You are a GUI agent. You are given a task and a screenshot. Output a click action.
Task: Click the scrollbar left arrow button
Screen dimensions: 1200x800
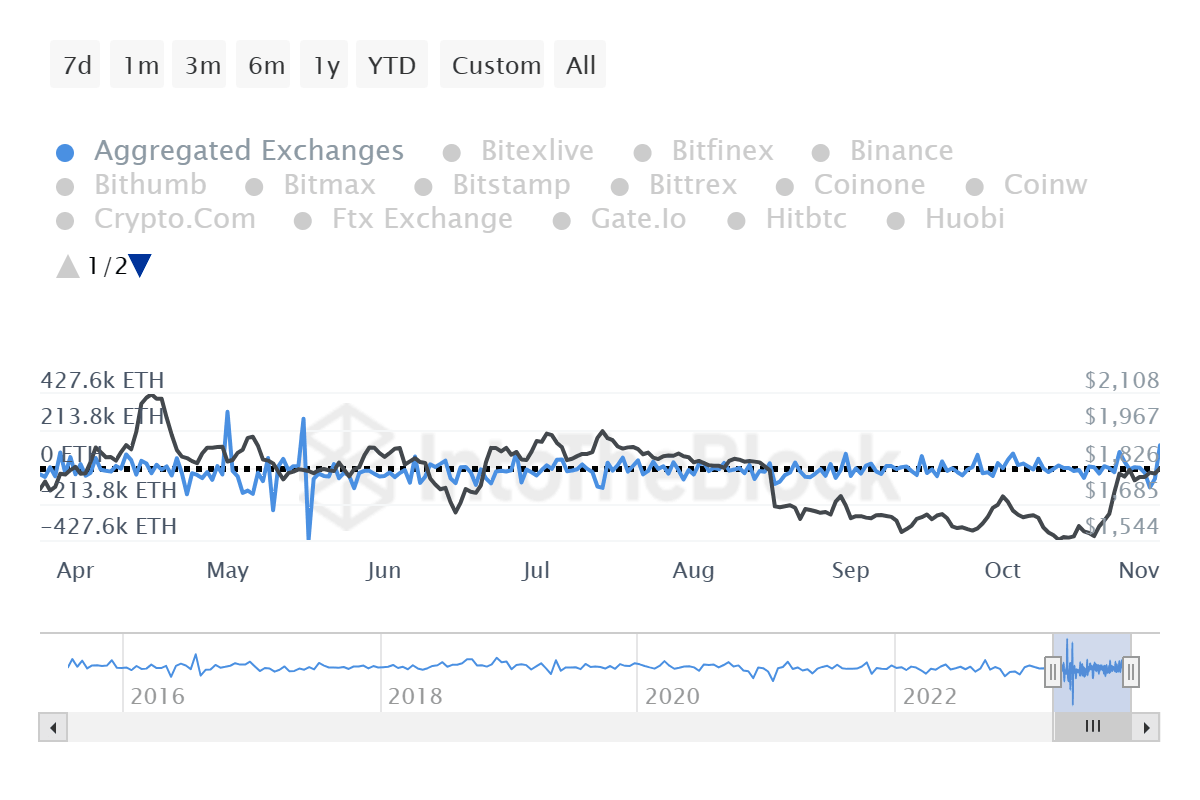[52, 727]
